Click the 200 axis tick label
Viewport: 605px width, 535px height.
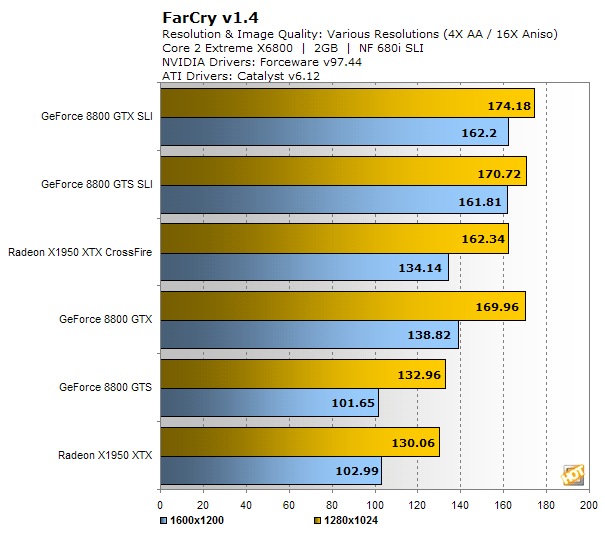click(x=588, y=505)
